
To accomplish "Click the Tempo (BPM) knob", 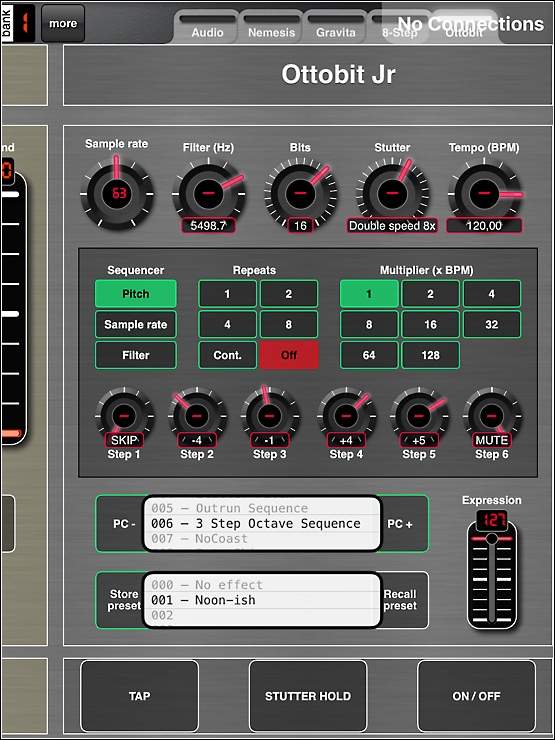I will (x=484, y=193).
